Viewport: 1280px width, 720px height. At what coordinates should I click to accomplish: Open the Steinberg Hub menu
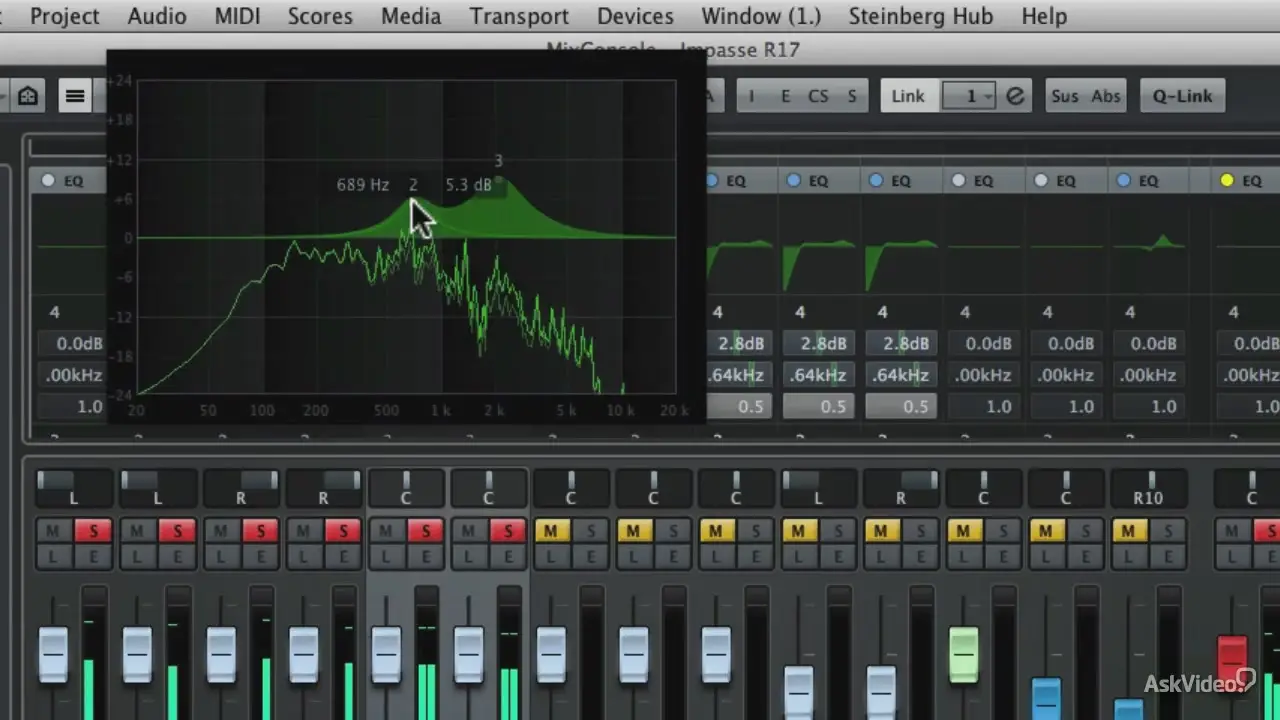click(x=921, y=16)
